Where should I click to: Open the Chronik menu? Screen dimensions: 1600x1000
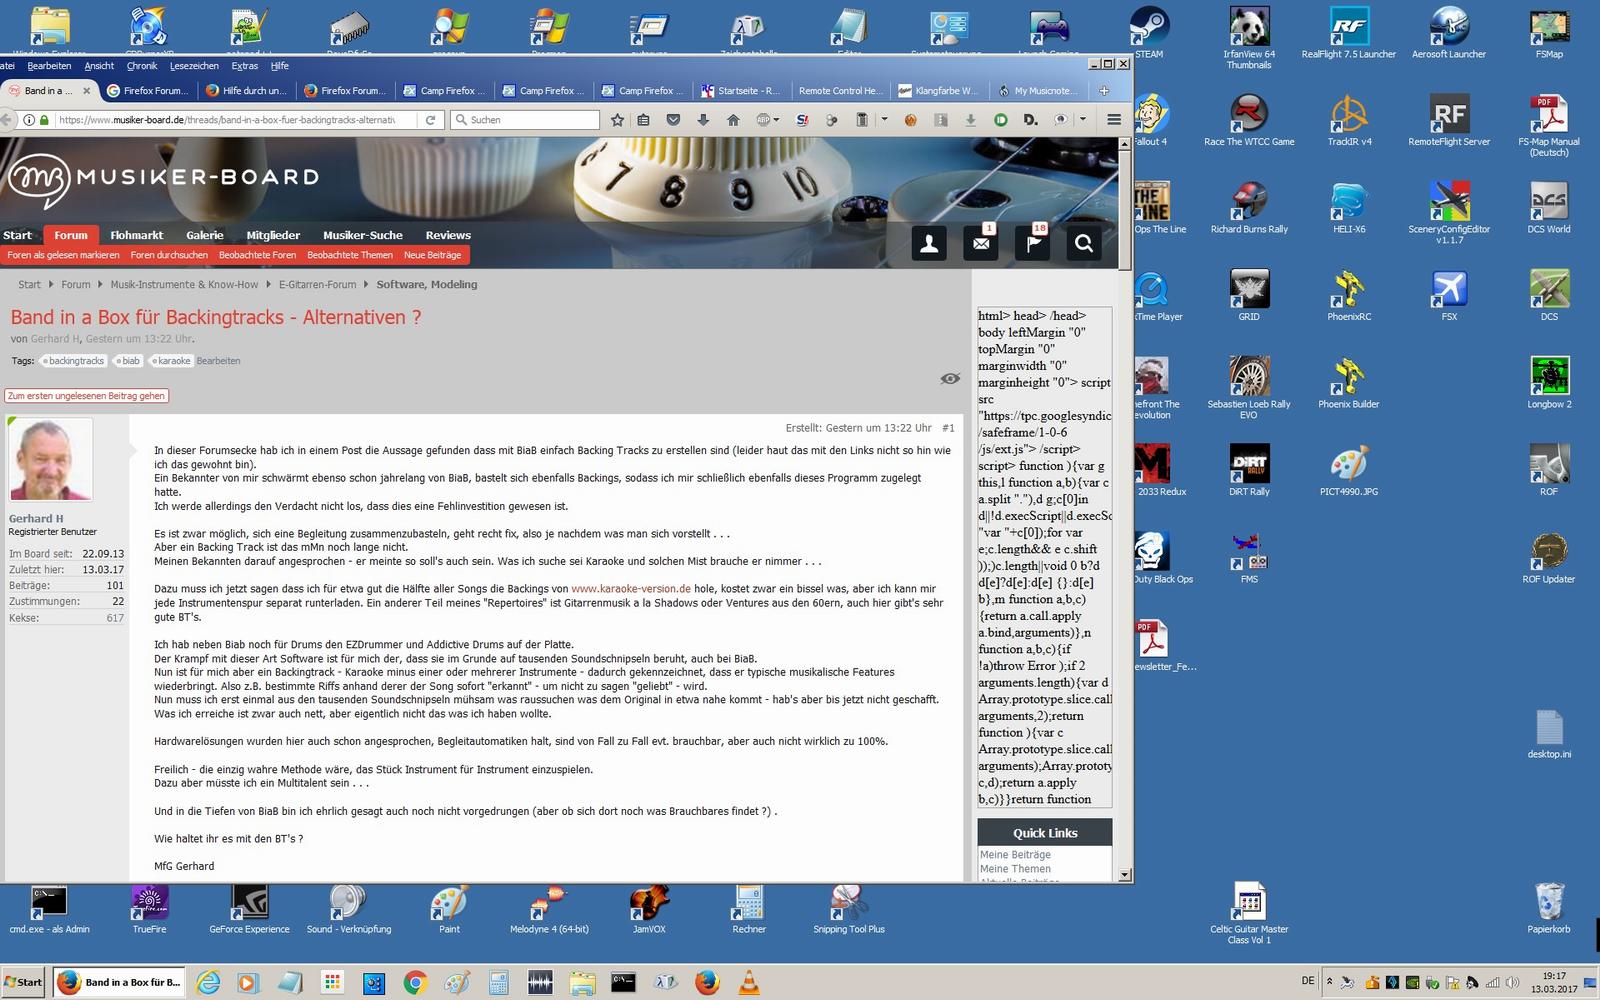click(x=142, y=66)
